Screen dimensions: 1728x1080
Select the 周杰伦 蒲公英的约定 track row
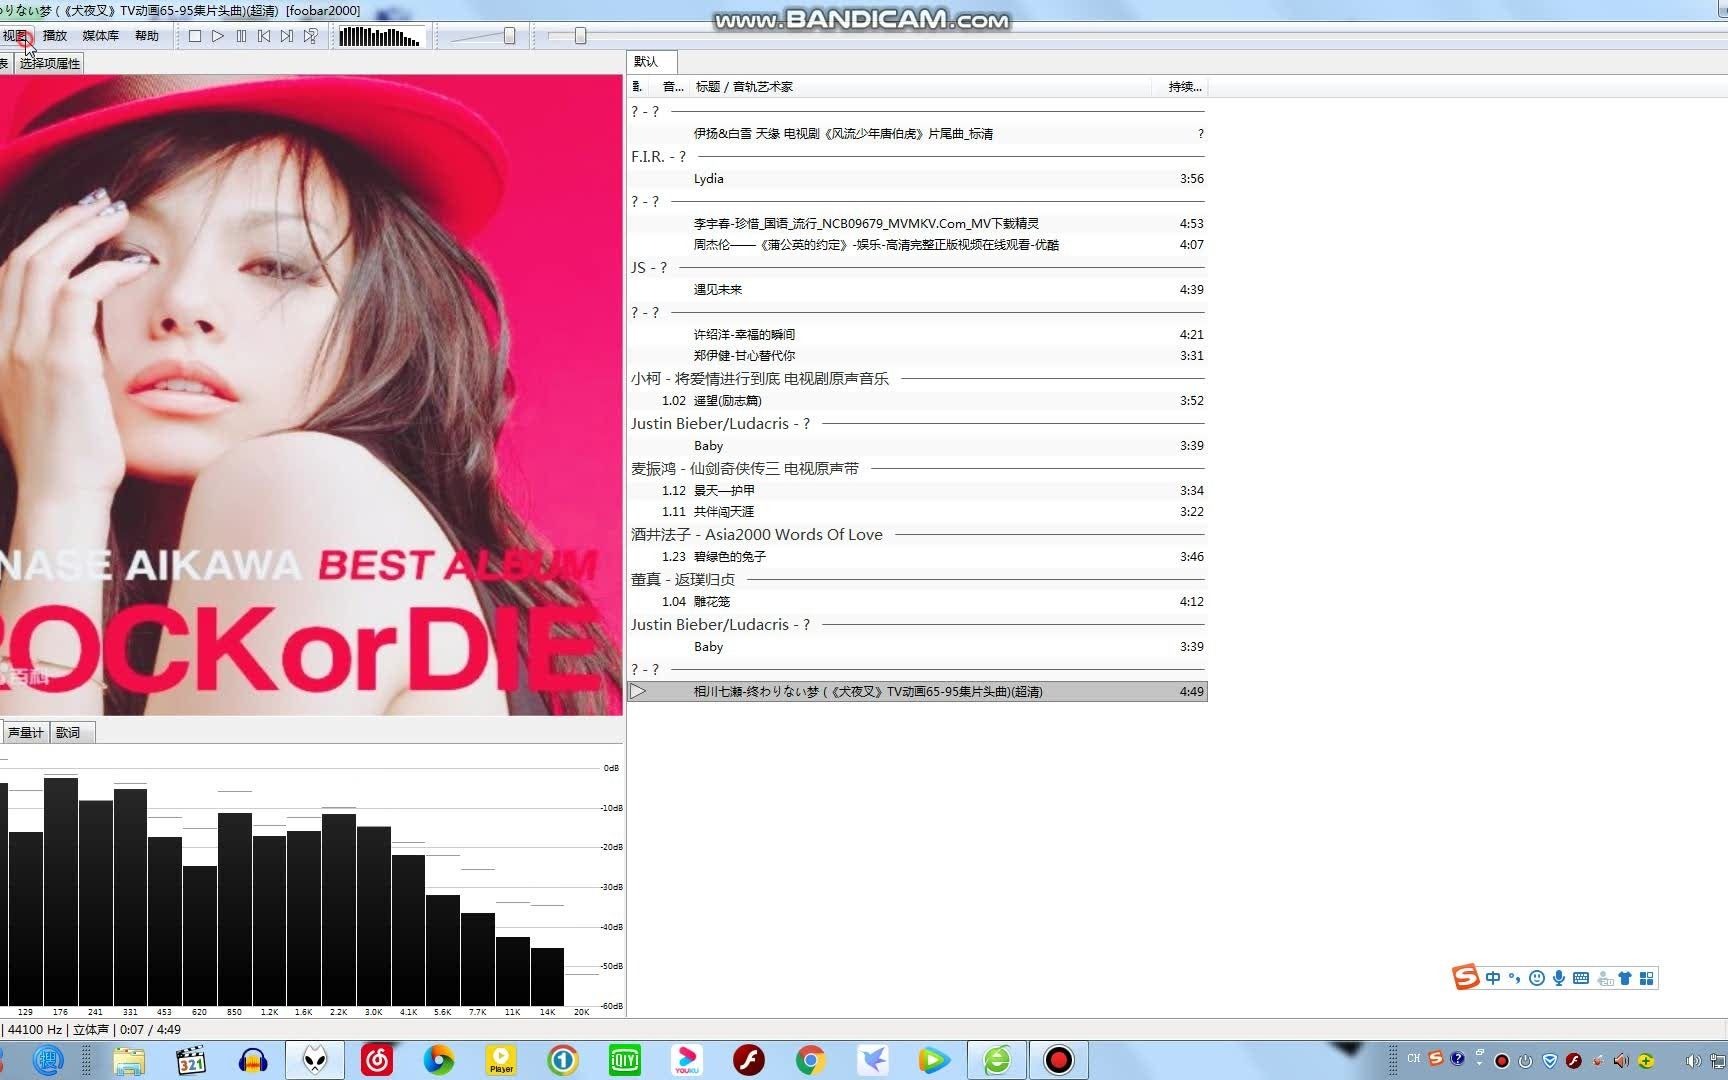(x=917, y=245)
